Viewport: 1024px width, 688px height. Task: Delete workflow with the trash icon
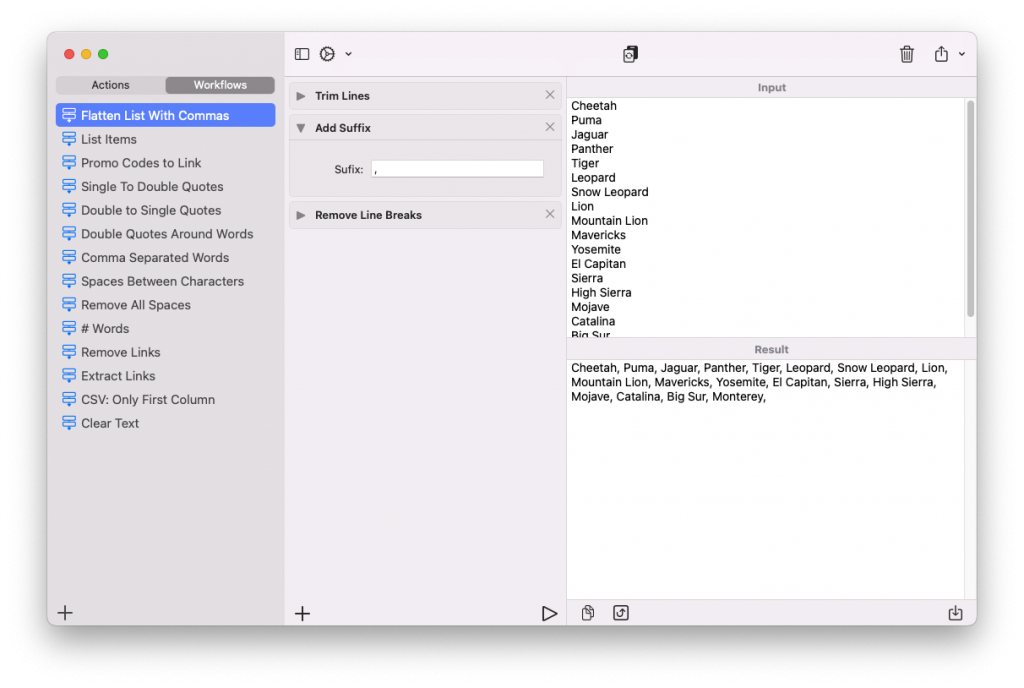pos(906,54)
